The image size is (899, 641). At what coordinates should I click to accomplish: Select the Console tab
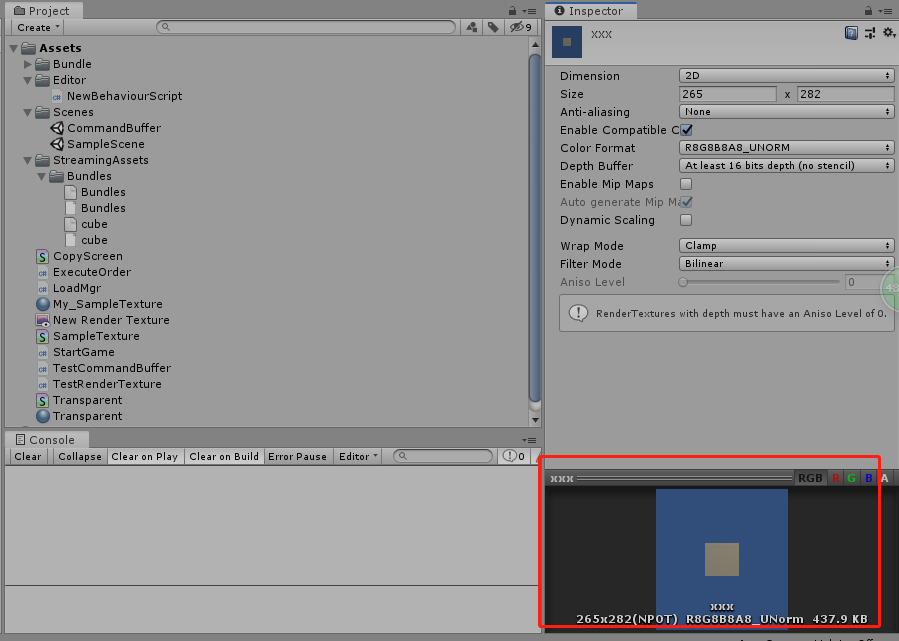(47, 439)
